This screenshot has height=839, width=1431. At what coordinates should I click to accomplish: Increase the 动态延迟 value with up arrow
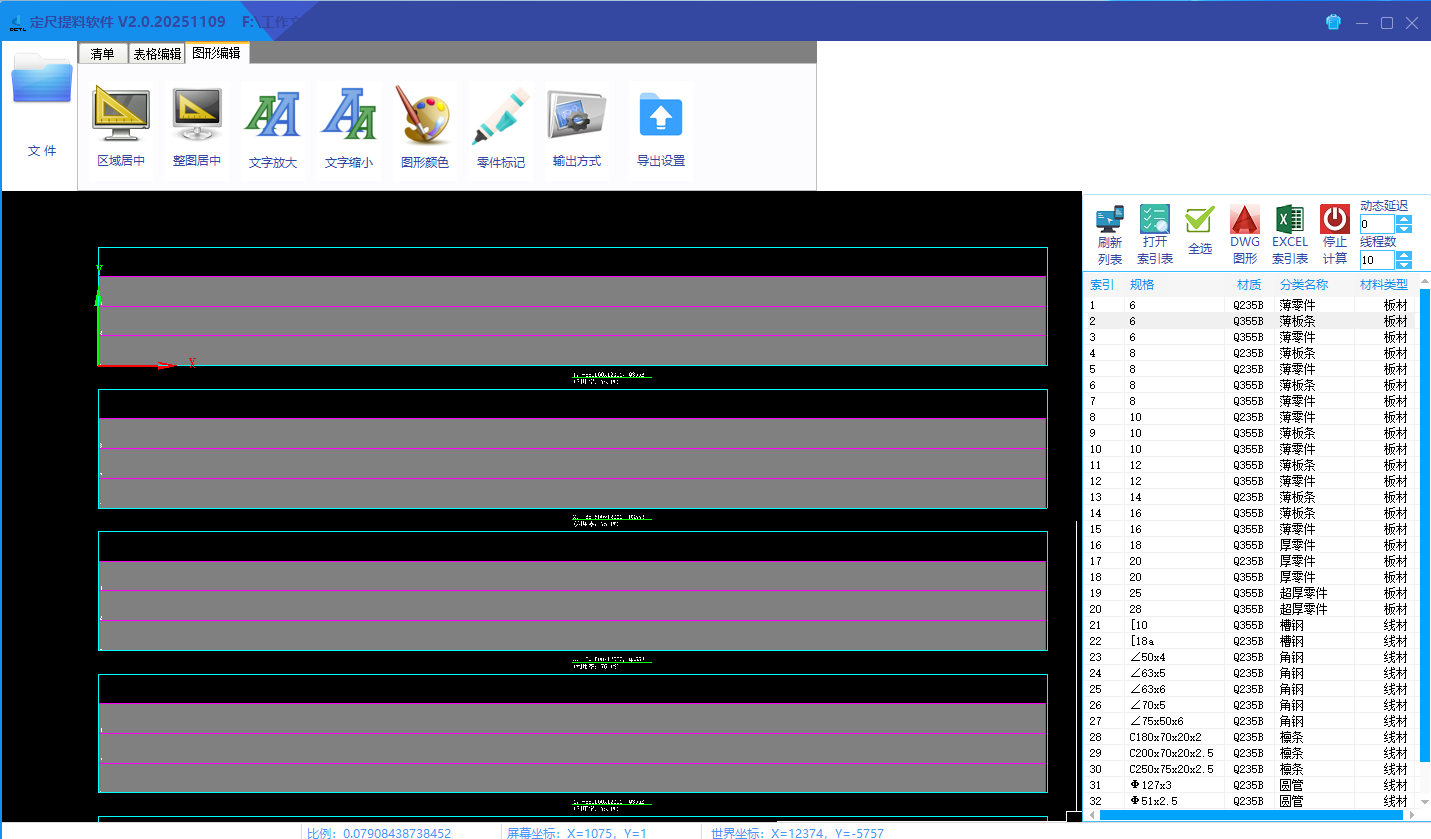tap(1404, 219)
